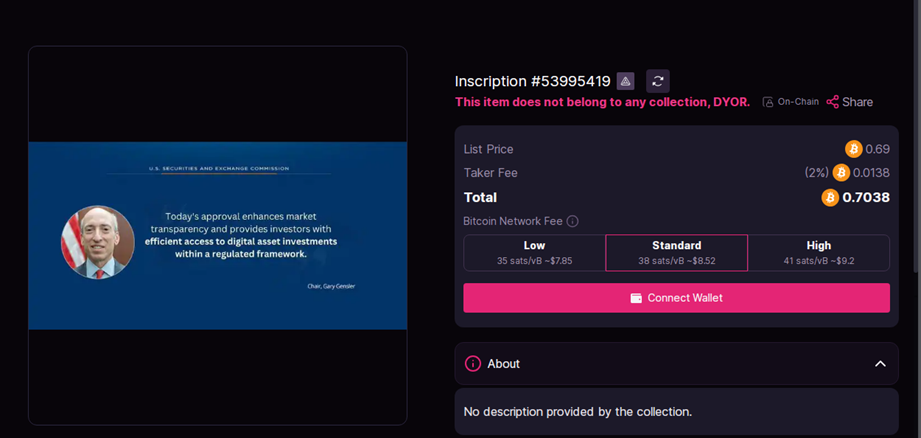Click the List Price value 0.69
This screenshot has height=438, width=921.
[878, 149]
